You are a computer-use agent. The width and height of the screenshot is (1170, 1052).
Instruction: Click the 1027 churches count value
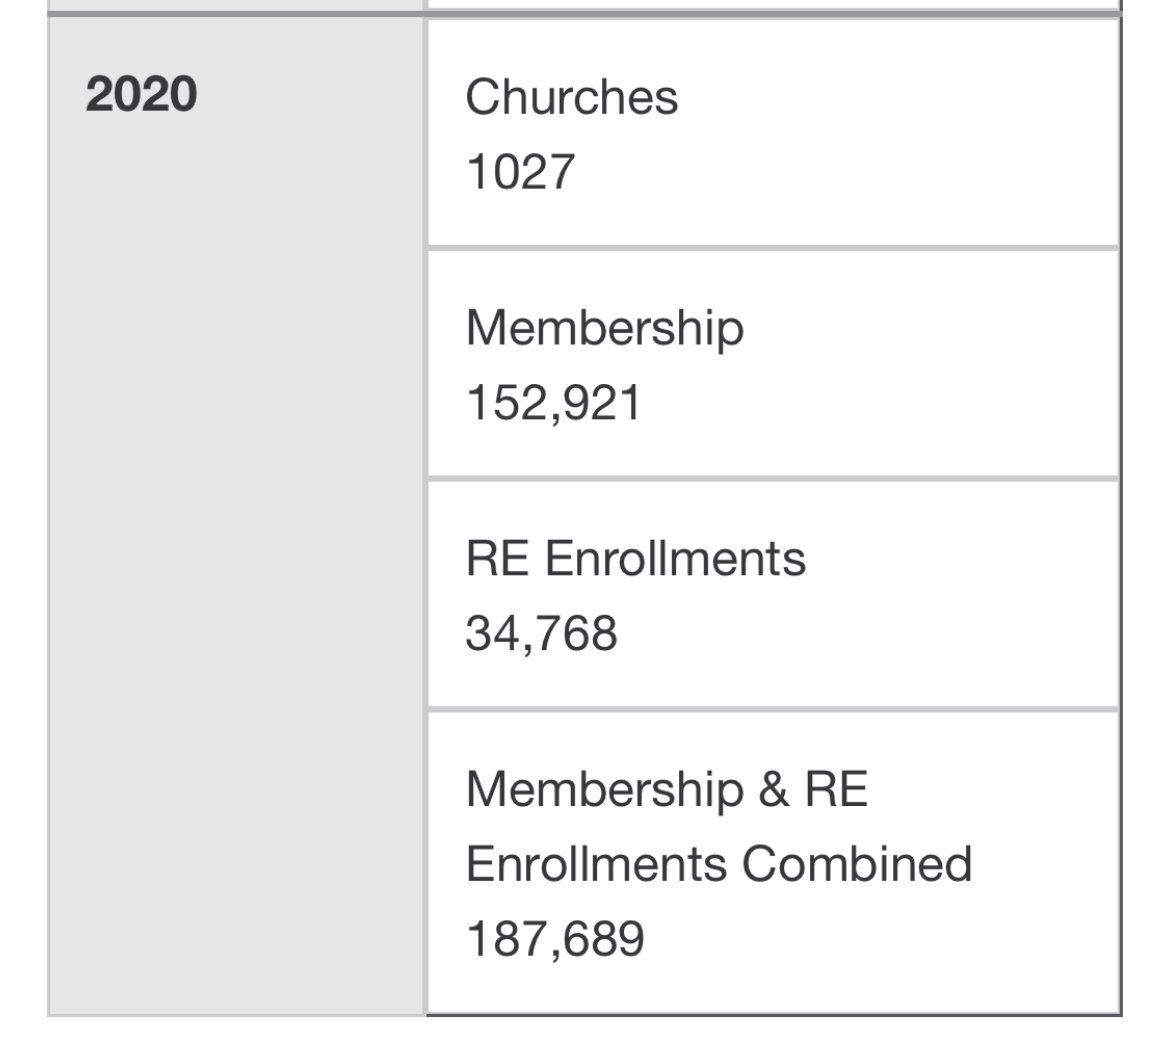click(520, 172)
